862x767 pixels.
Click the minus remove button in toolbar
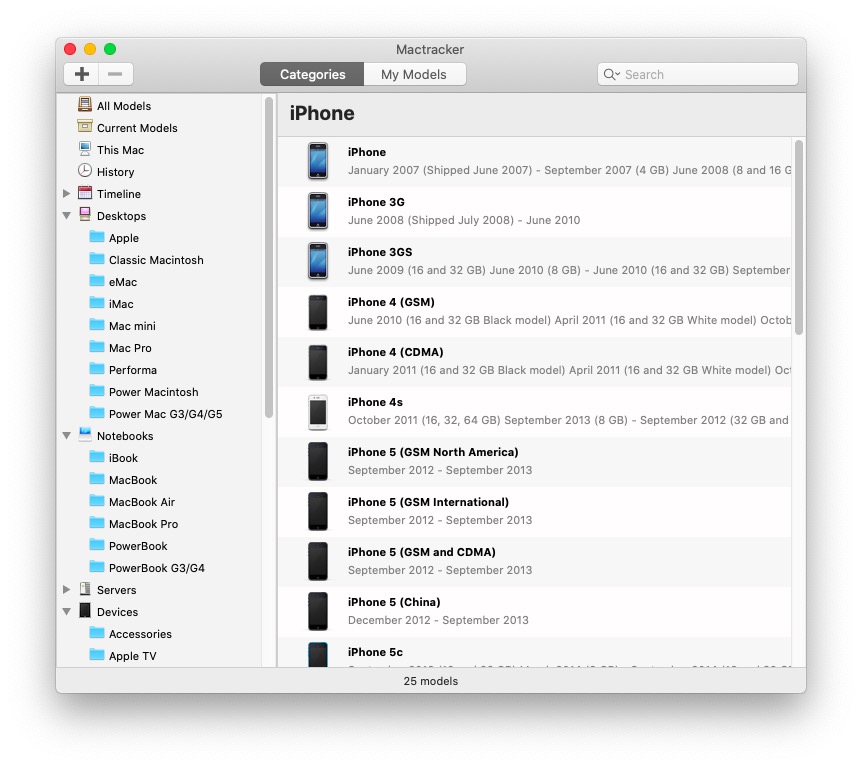click(115, 74)
